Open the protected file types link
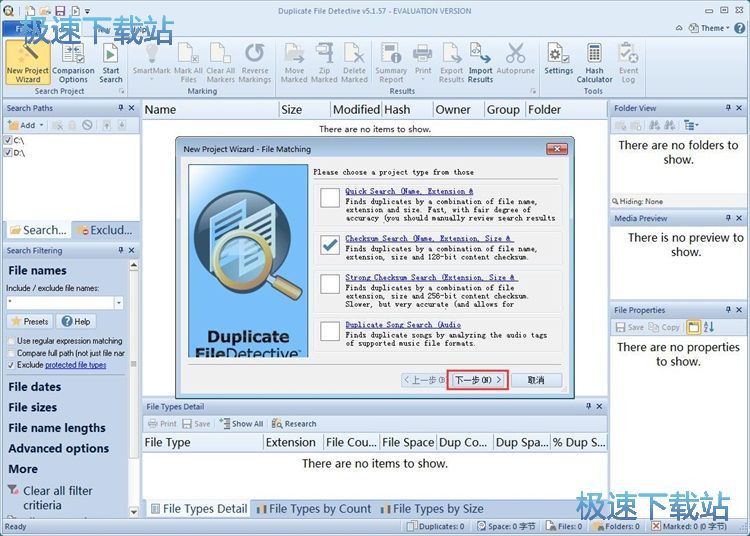This screenshot has height=536, width=750. point(76,365)
